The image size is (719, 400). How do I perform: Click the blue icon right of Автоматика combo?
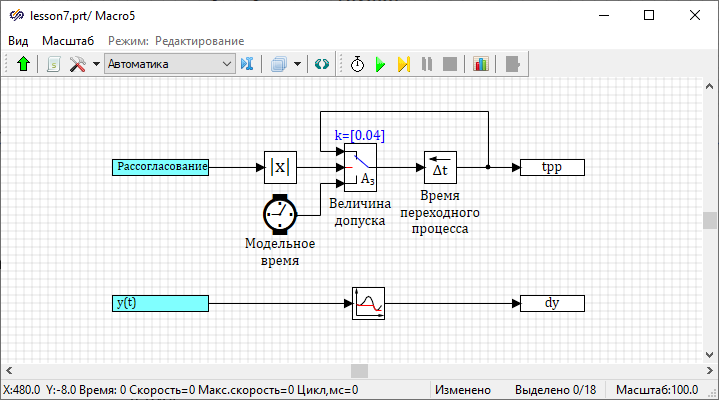point(247,64)
